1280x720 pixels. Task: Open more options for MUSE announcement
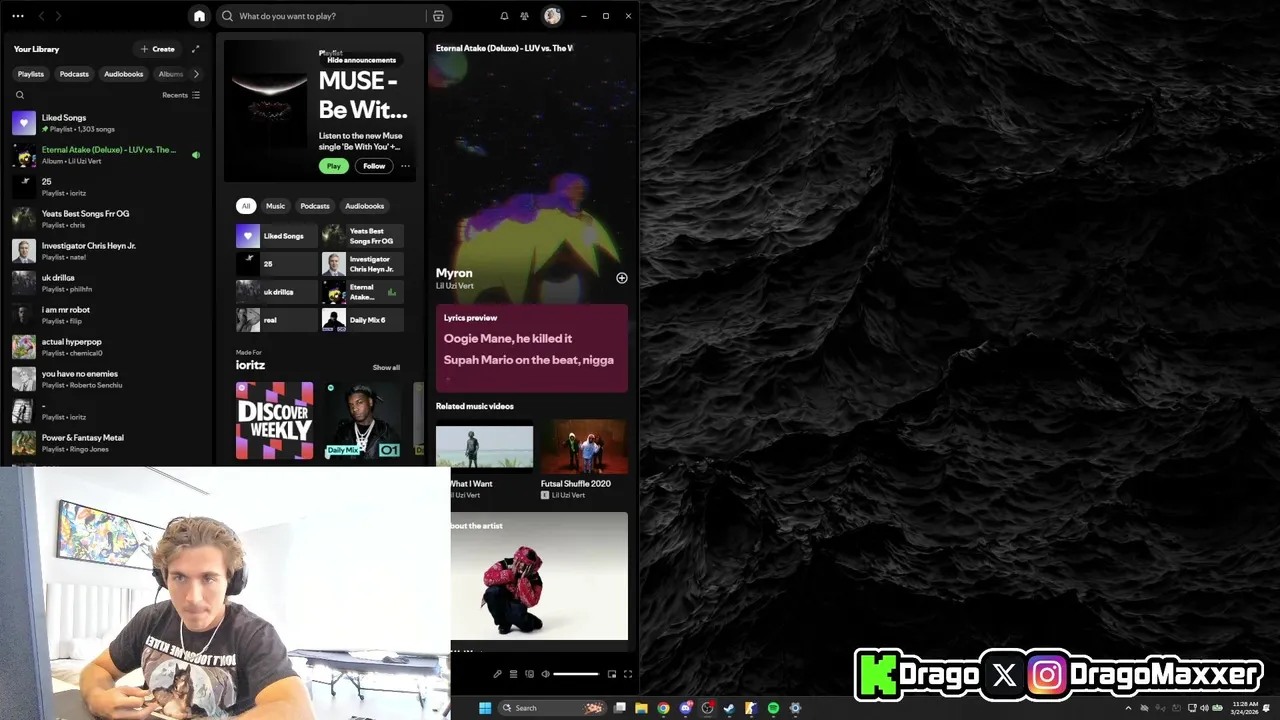pyautogui.click(x=405, y=166)
